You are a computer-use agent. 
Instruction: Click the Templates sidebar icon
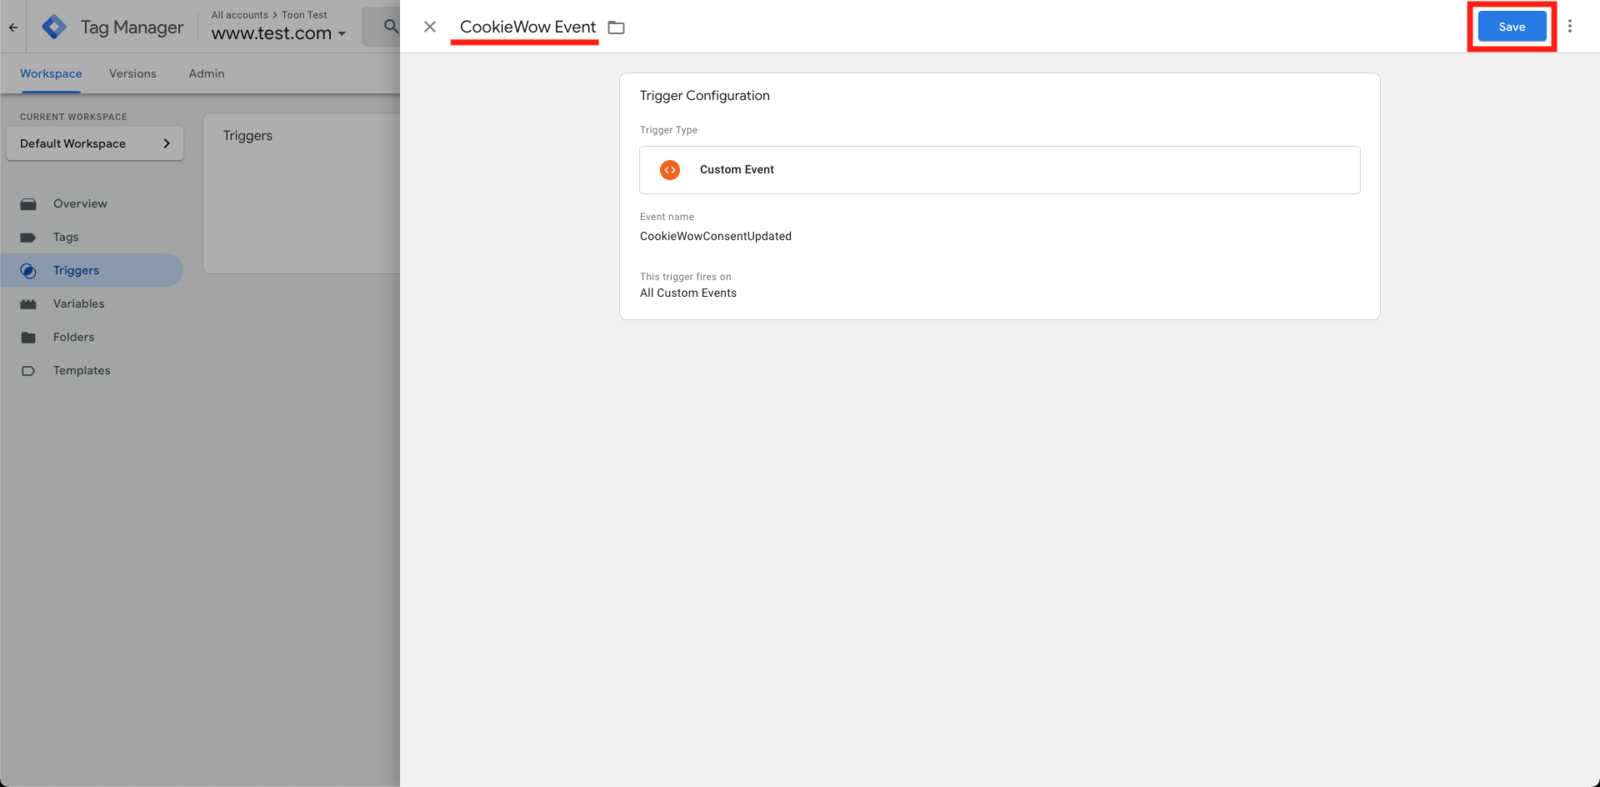(x=29, y=371)
